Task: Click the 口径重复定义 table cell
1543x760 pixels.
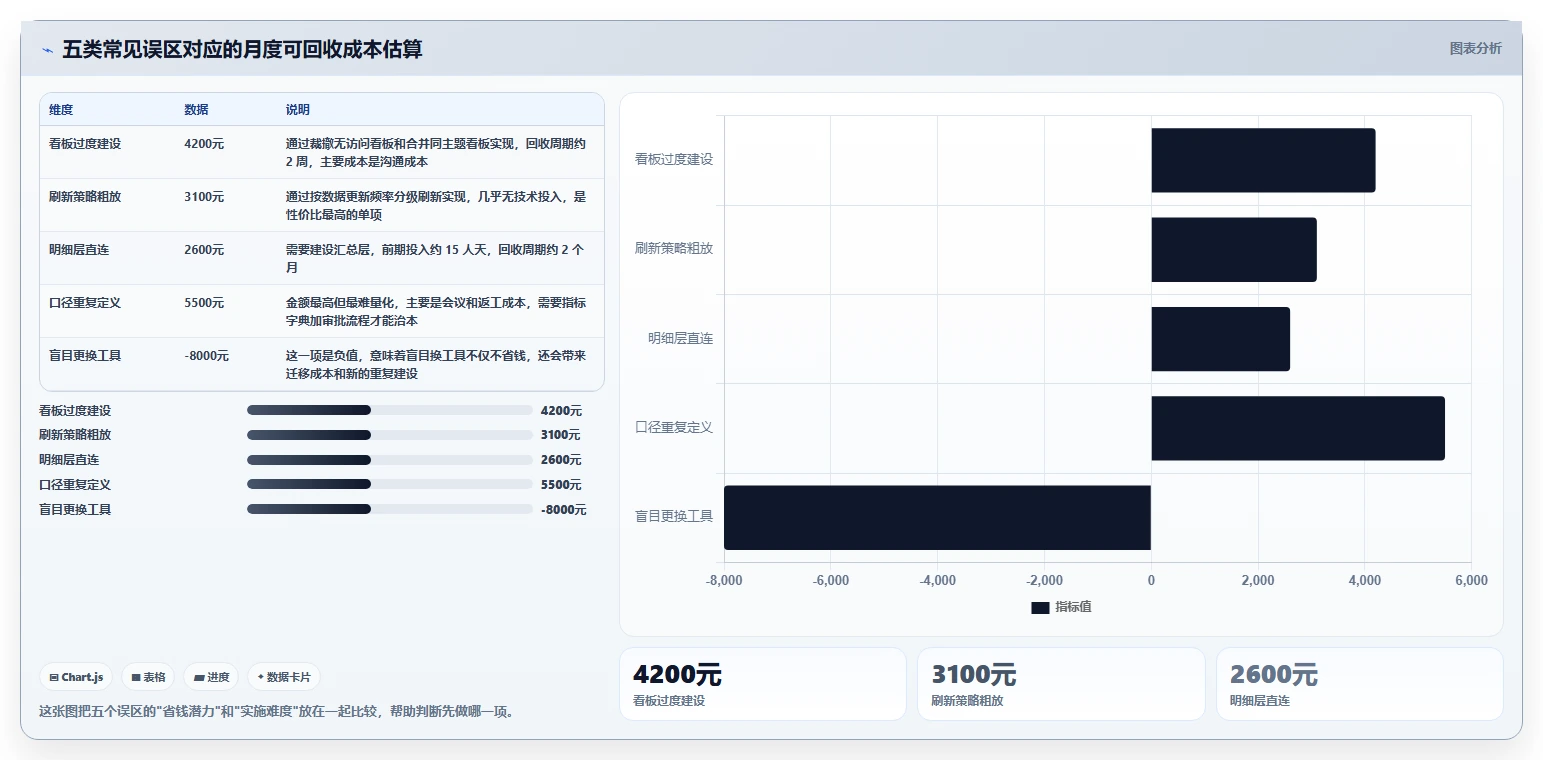Action: point(85,303)
